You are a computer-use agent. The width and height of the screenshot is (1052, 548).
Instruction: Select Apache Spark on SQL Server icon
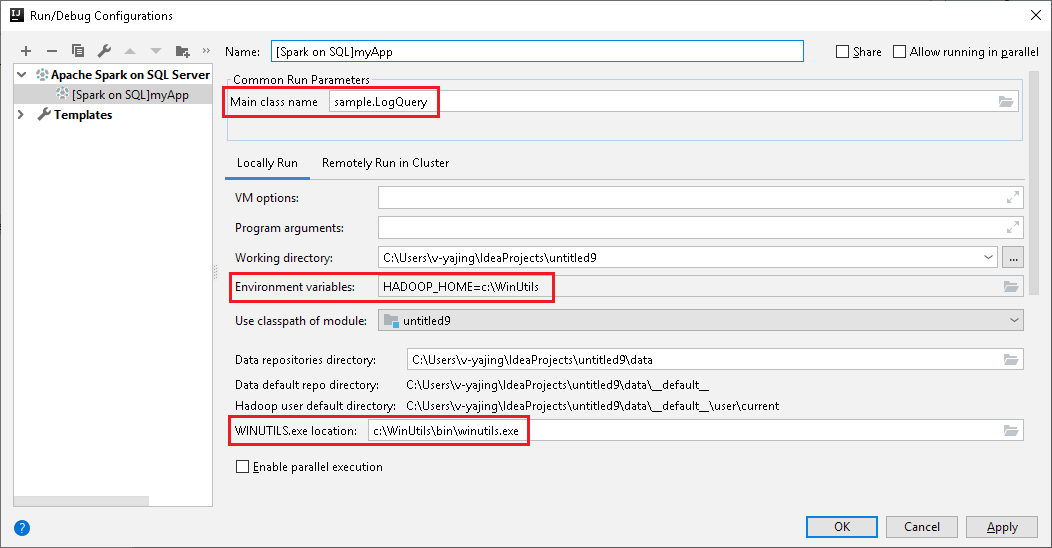tap(42, 74)
